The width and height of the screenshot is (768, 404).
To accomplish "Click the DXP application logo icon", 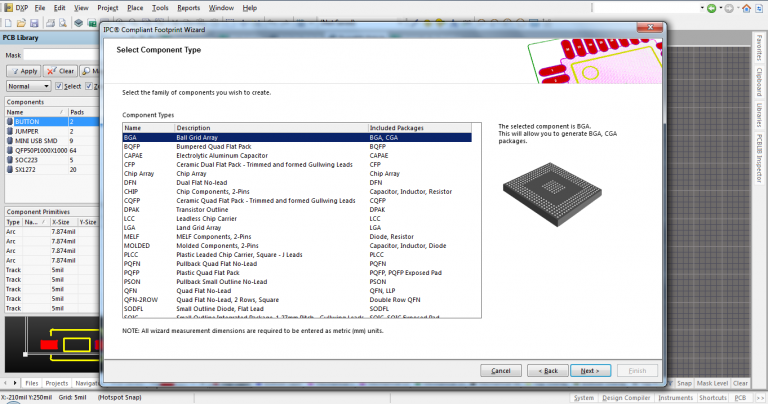I will point(8,8).
